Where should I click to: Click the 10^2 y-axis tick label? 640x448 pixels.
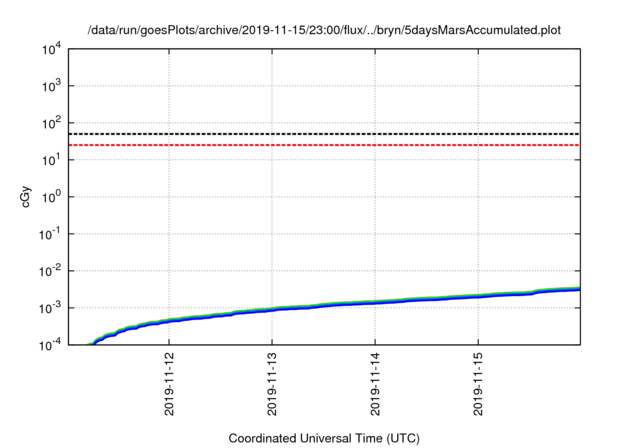coord(51,123)
